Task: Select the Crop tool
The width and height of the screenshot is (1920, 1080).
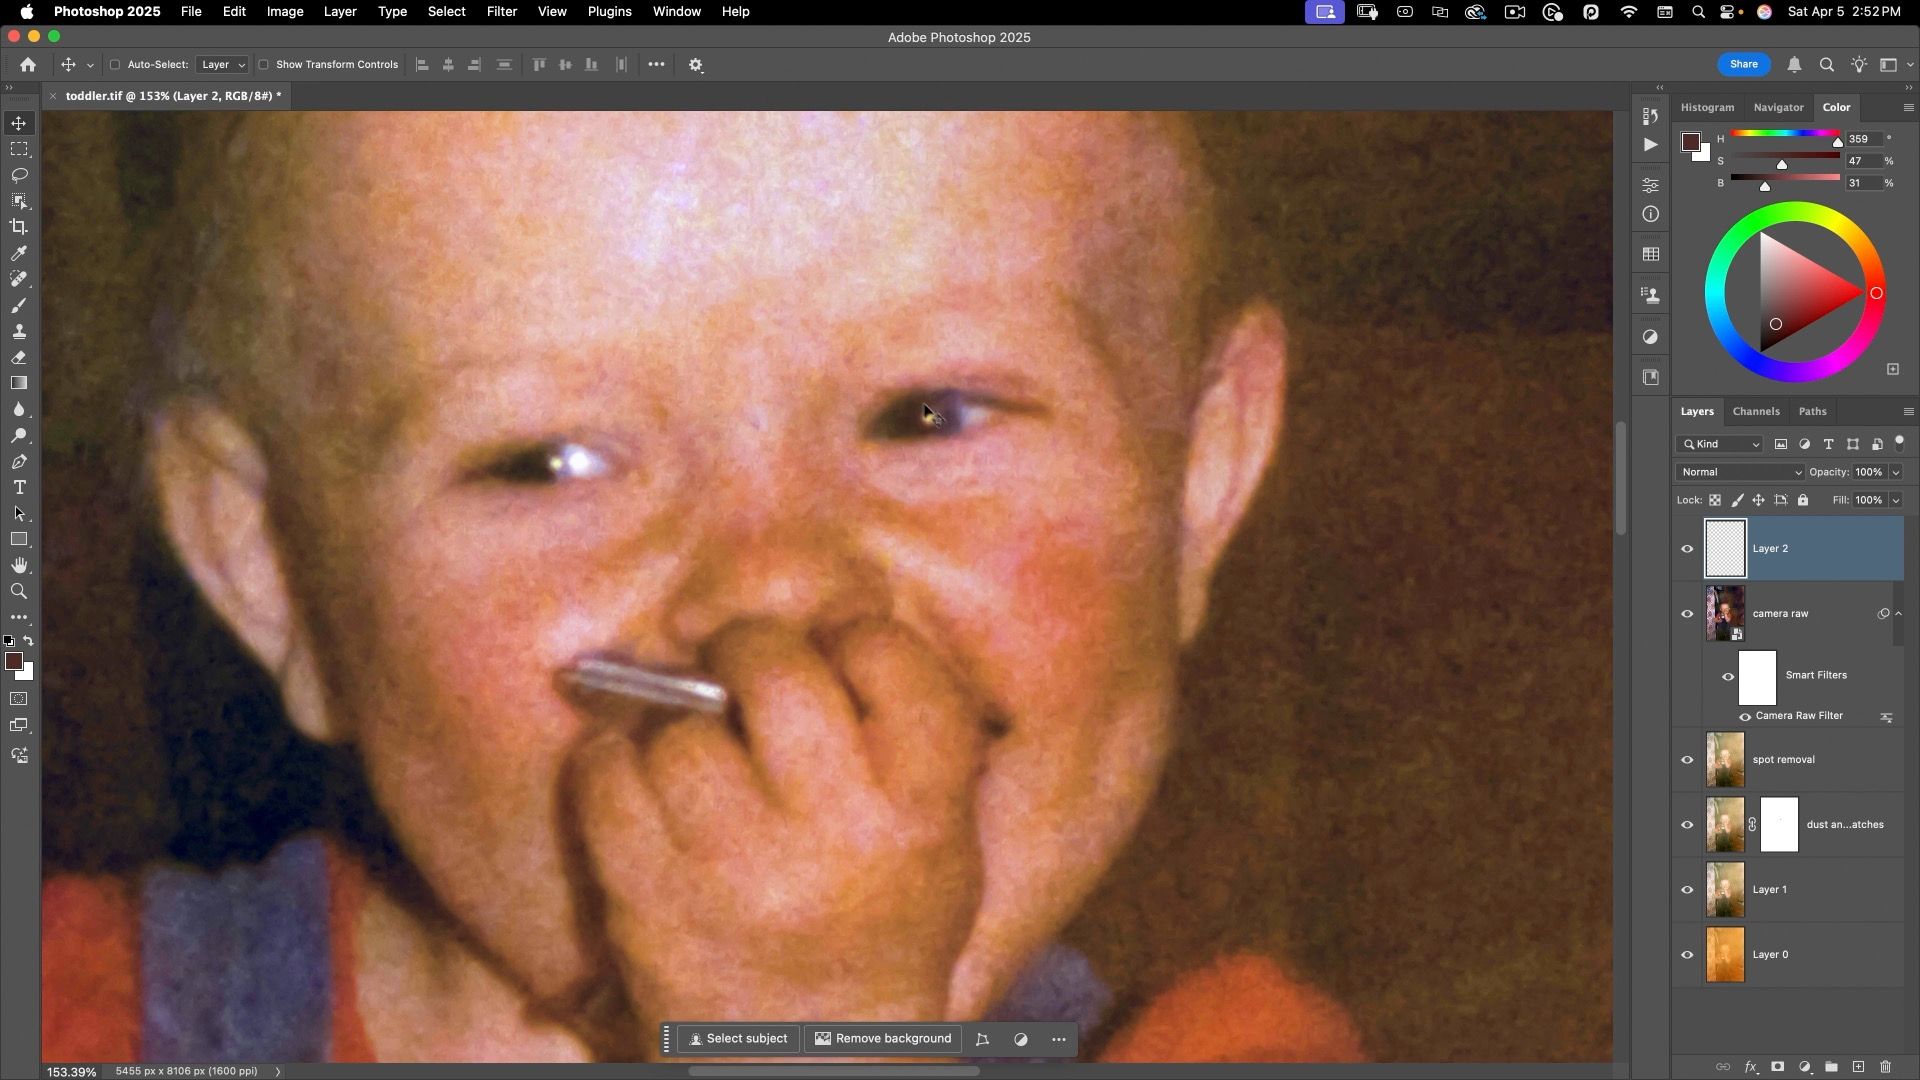Action: [19, 227]
